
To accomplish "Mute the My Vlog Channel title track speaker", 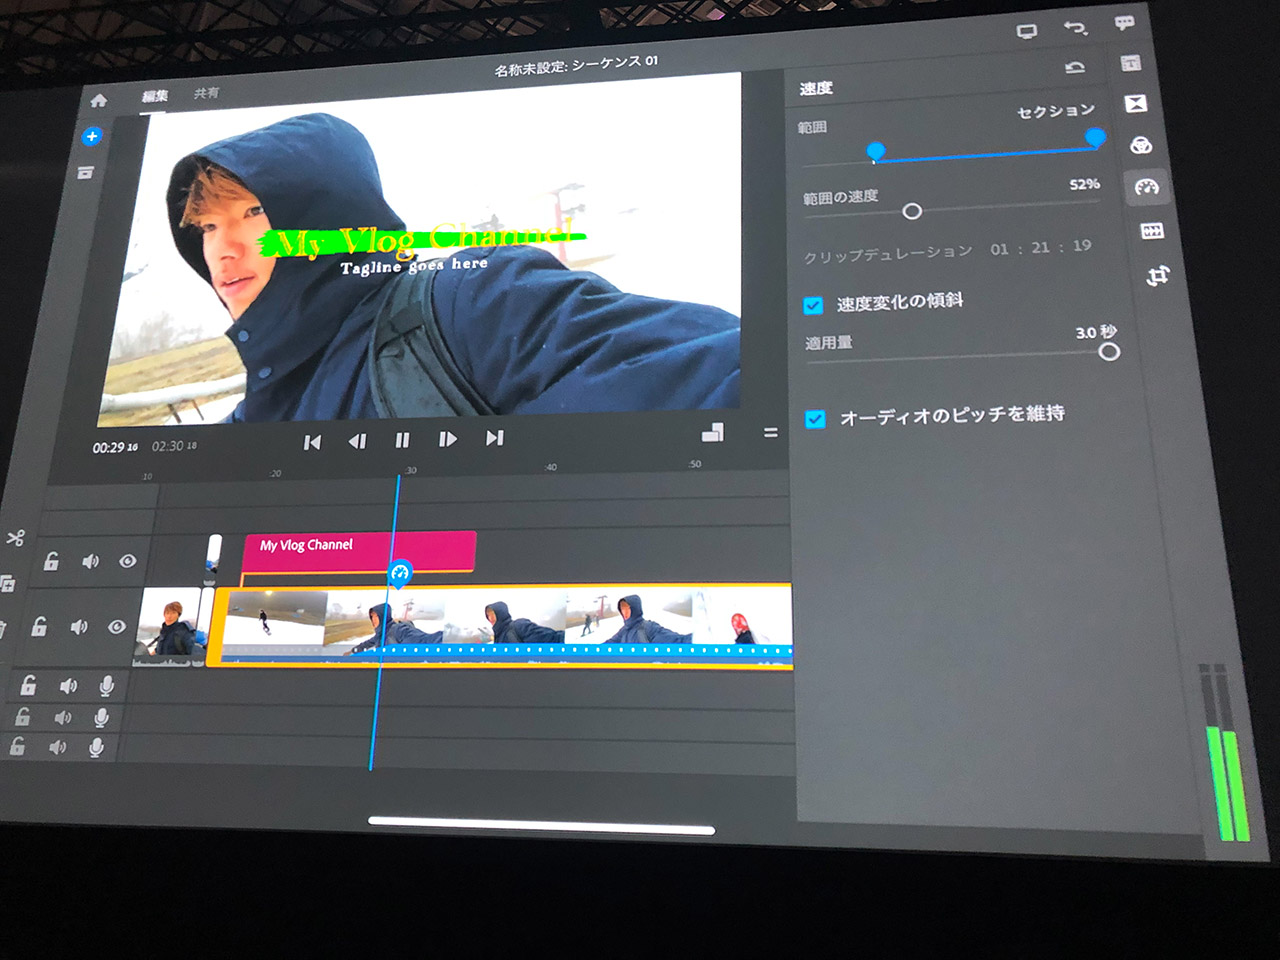I will coord(90,561).
